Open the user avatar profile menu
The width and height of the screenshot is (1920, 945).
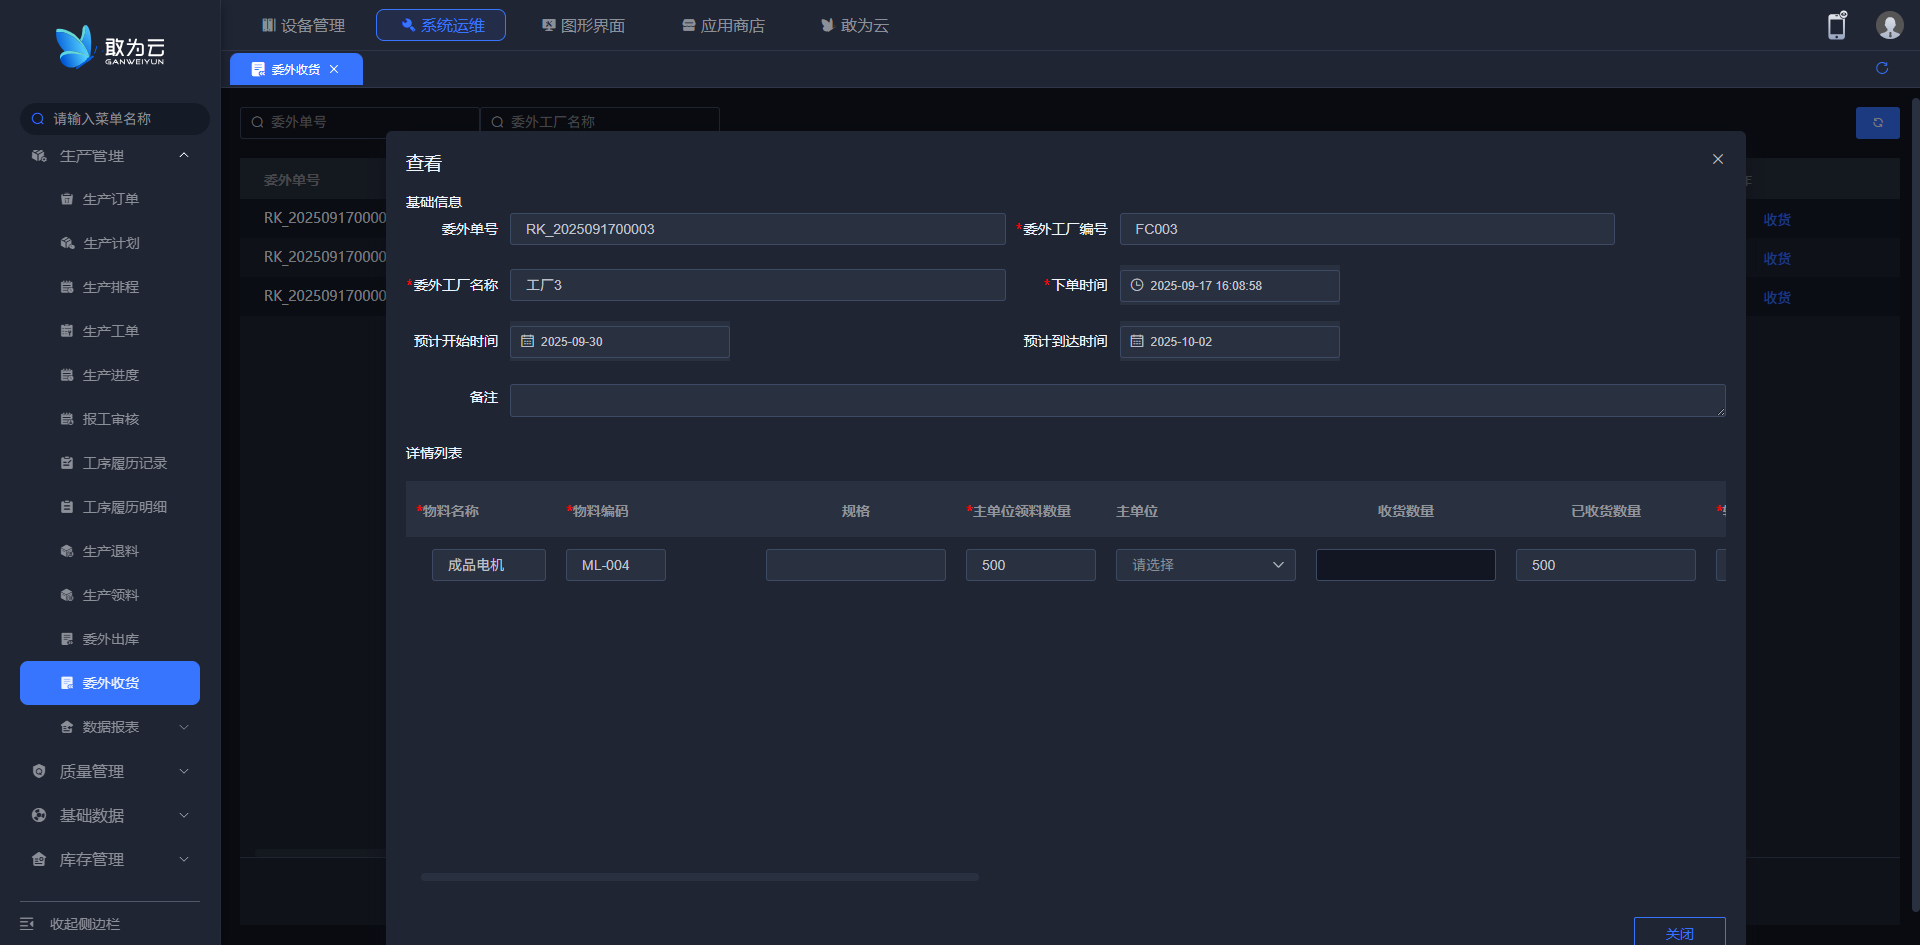(x=1888, y=26)
